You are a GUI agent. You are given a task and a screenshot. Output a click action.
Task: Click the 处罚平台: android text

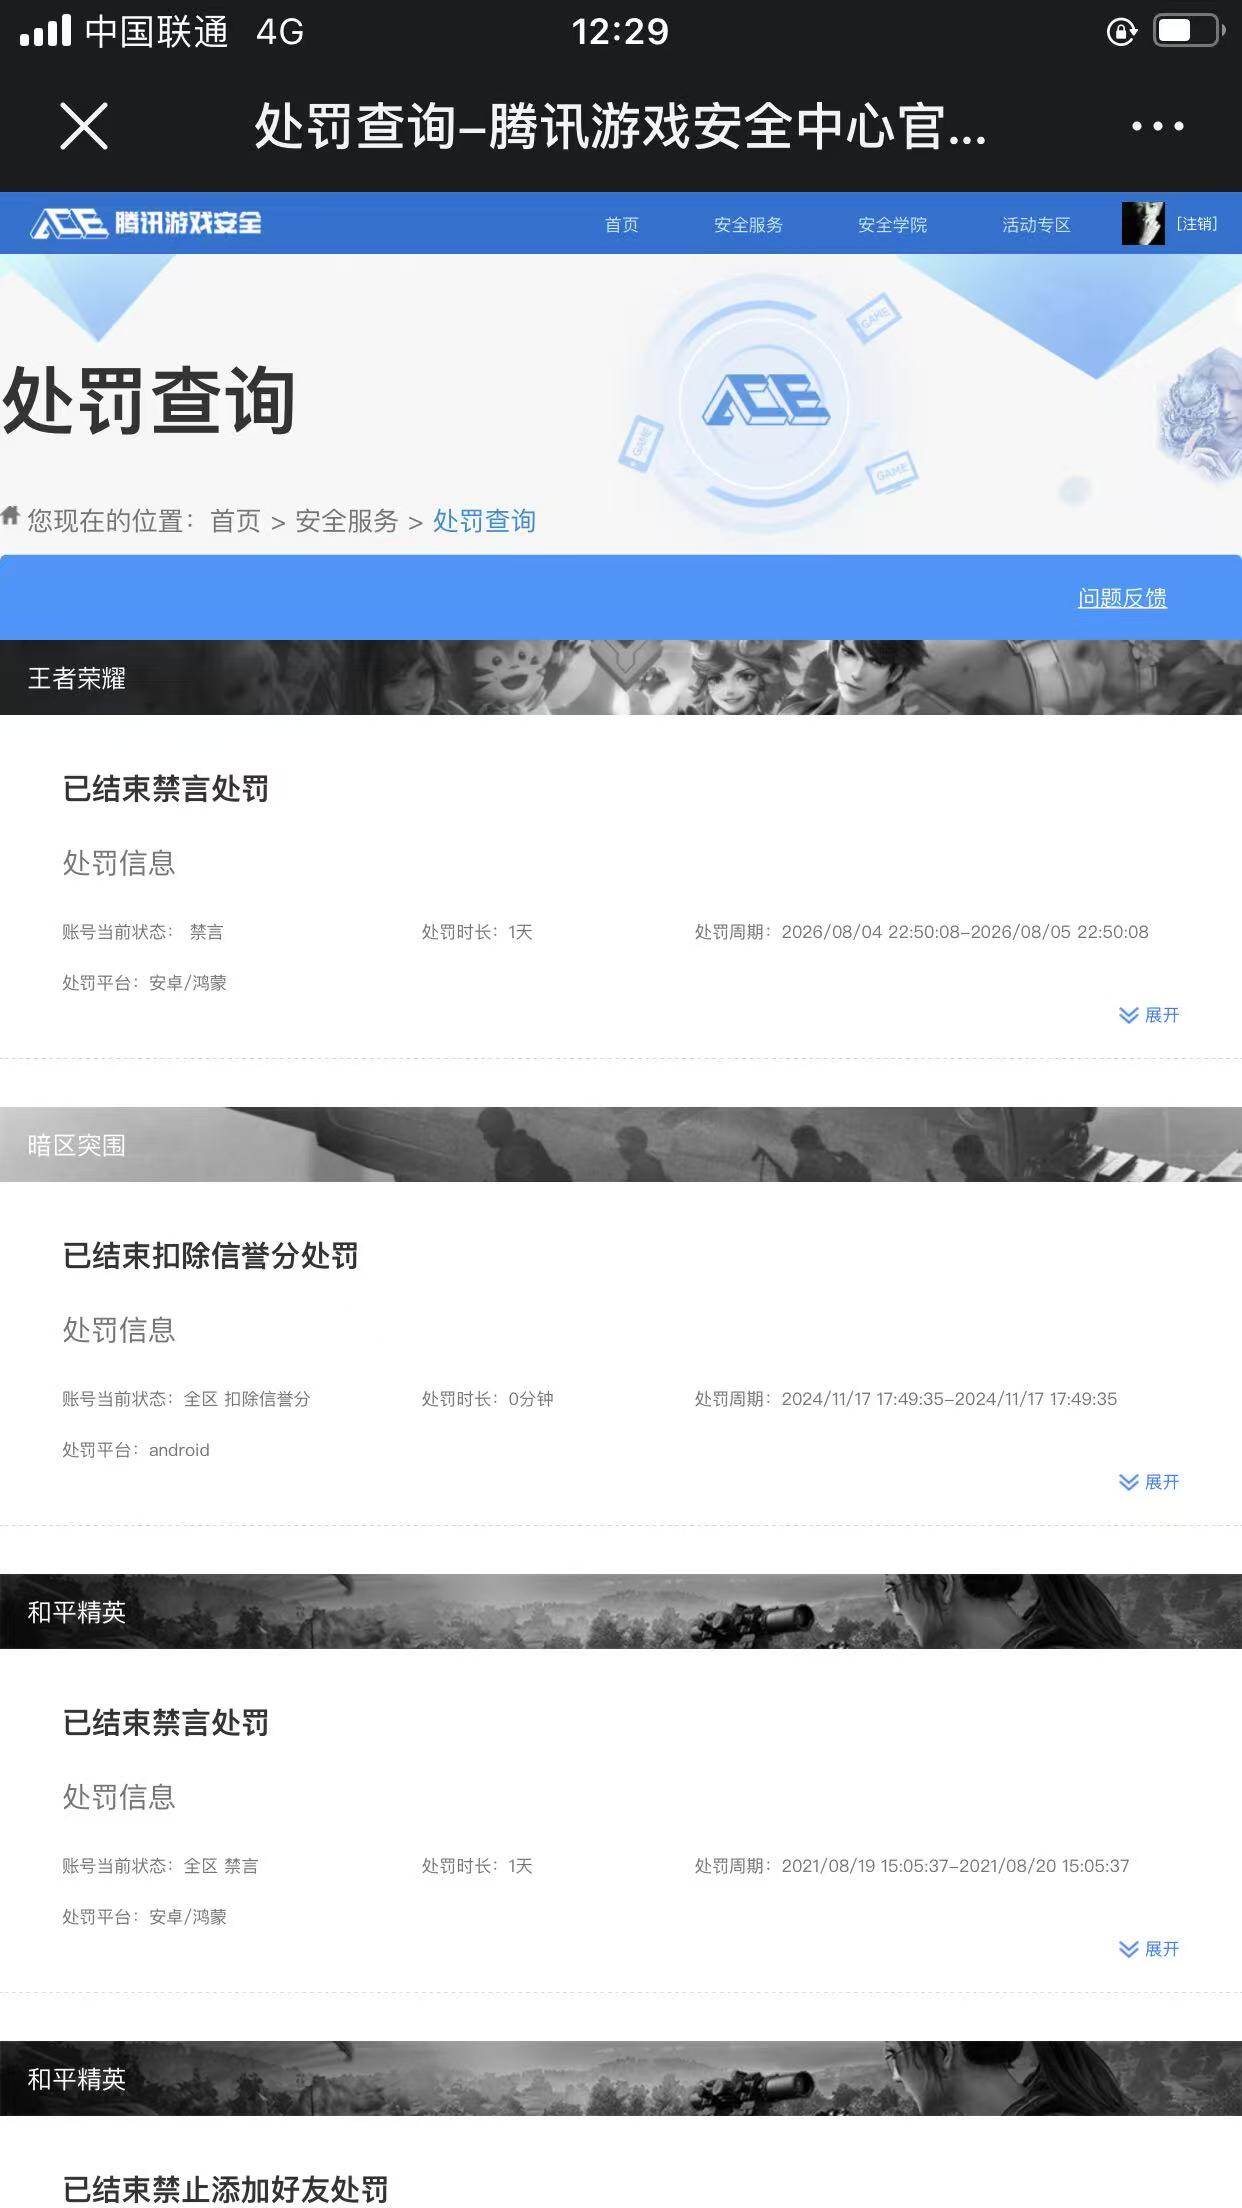[136, 1450]
